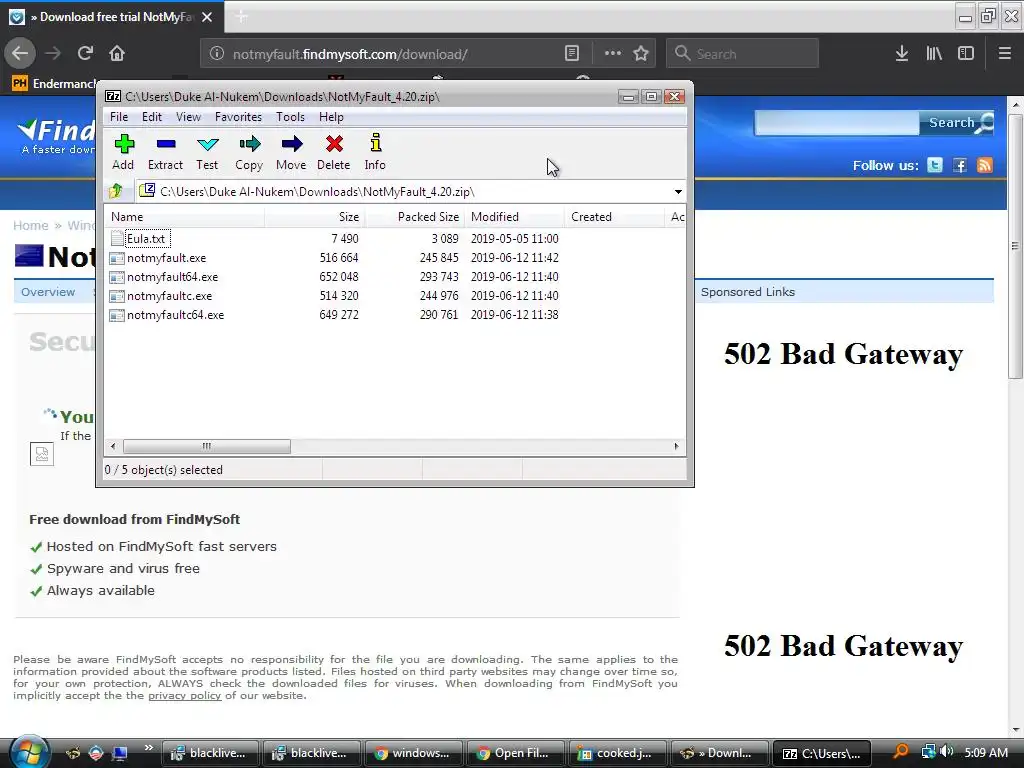Click the Firefox forward button

(x=53, y=53)
